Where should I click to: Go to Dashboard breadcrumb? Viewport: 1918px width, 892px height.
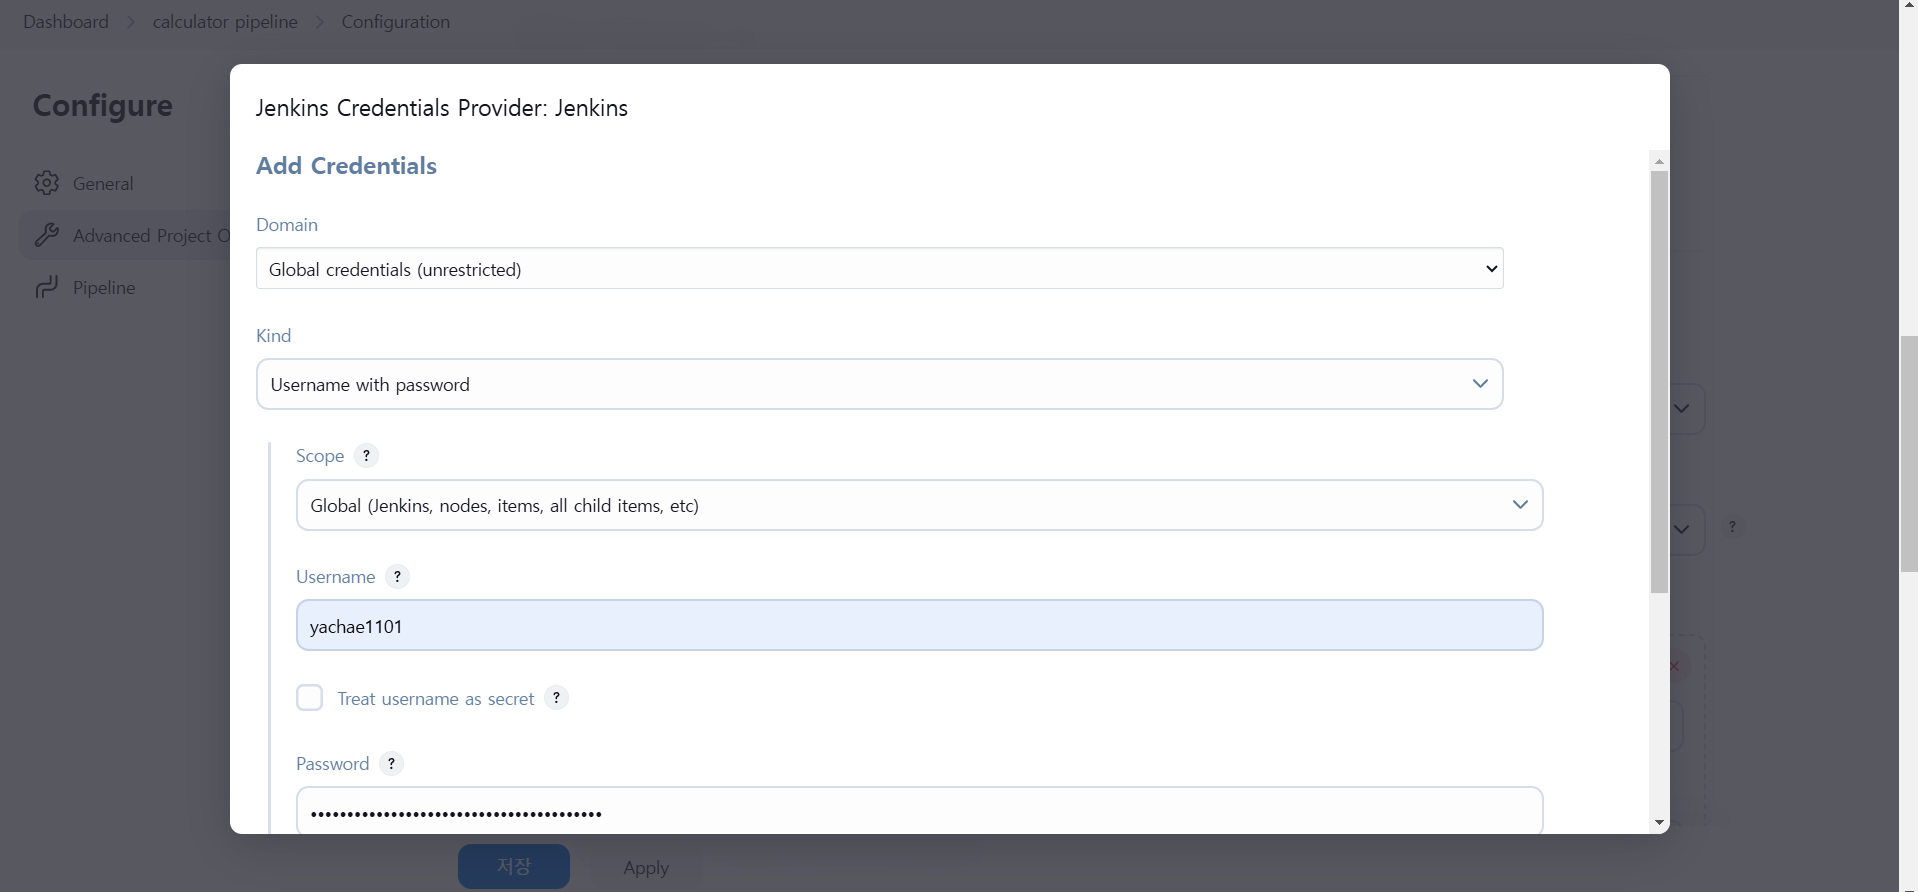point(66,21)
